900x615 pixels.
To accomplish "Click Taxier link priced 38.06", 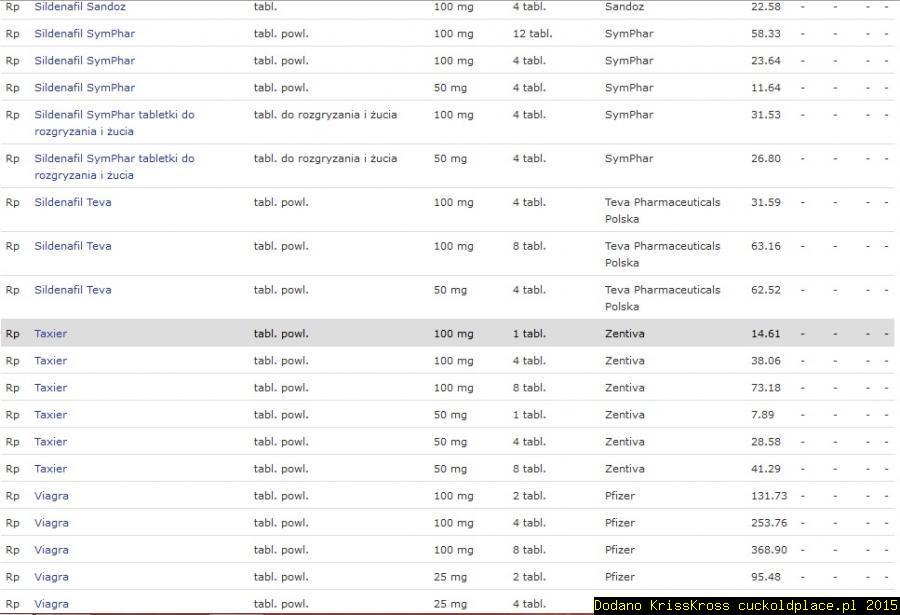I will click(51, 361).
